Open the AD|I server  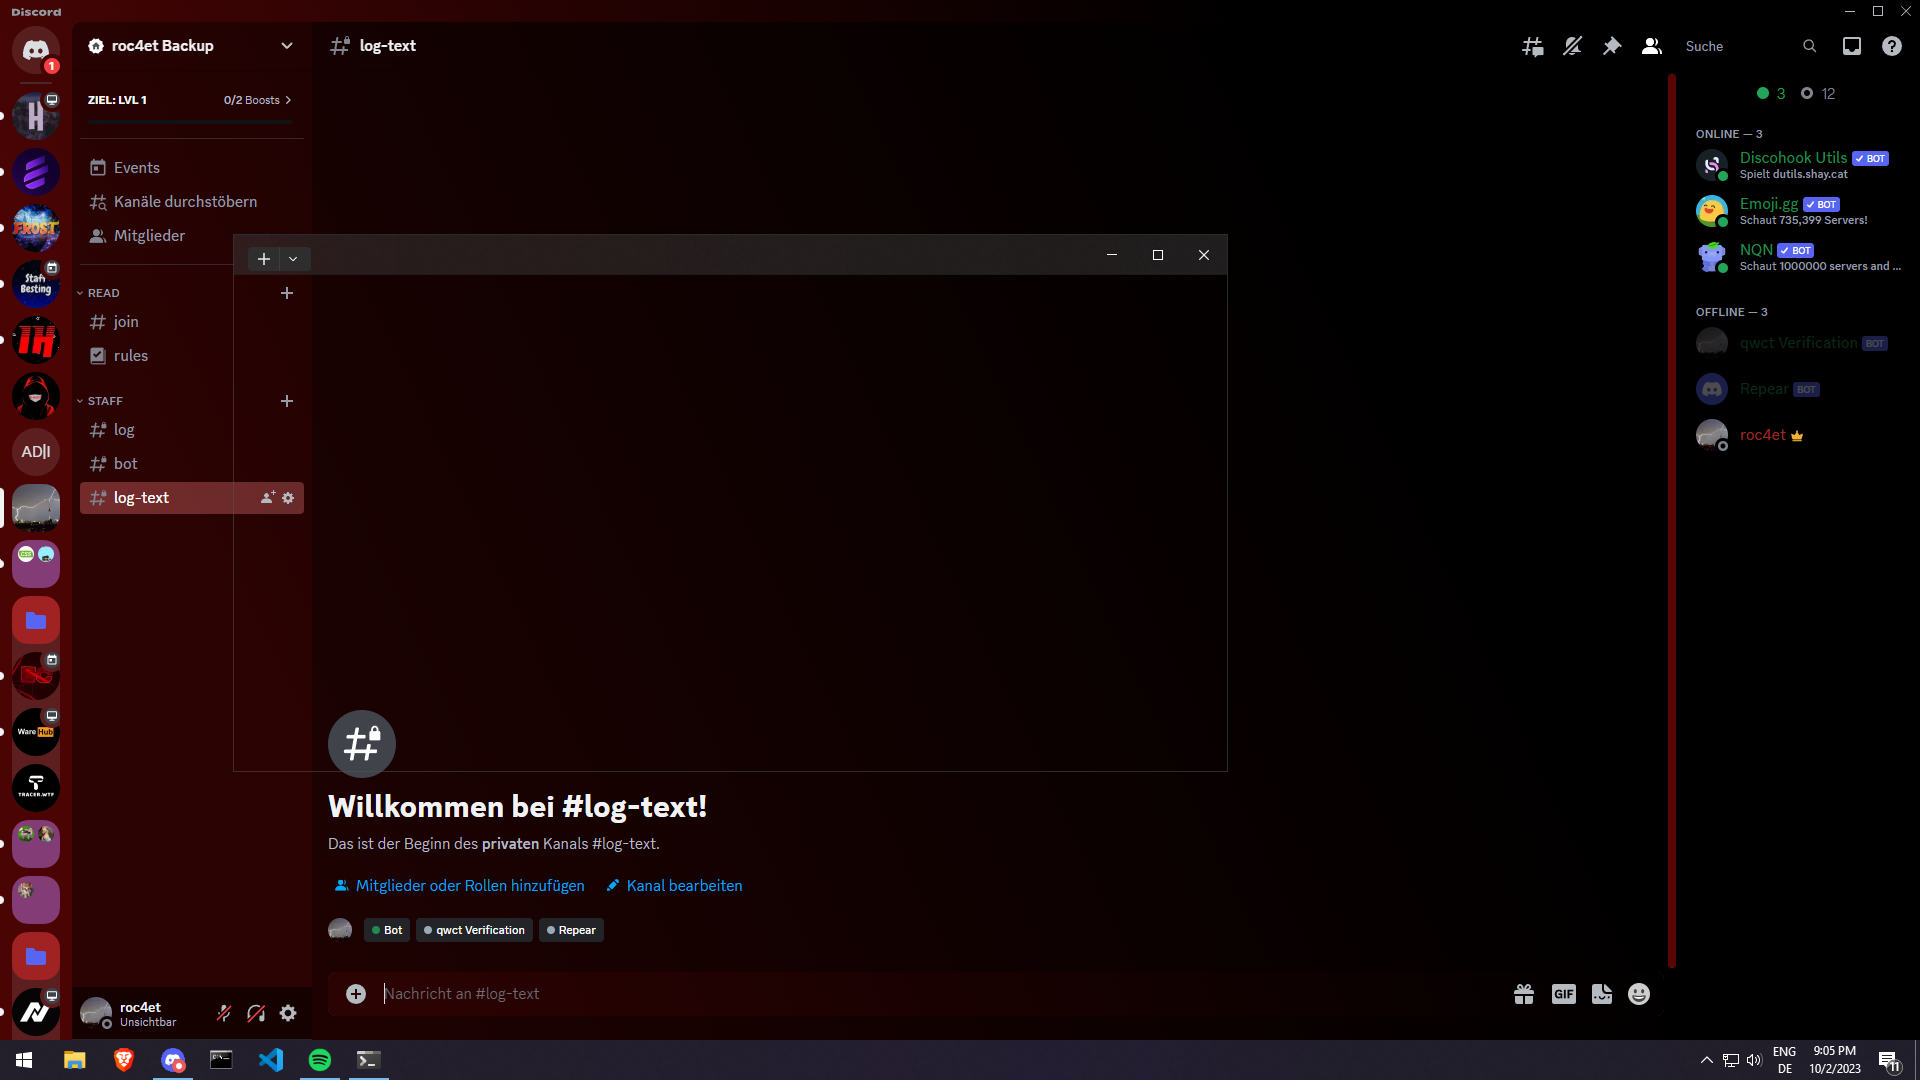pos(36,452)
